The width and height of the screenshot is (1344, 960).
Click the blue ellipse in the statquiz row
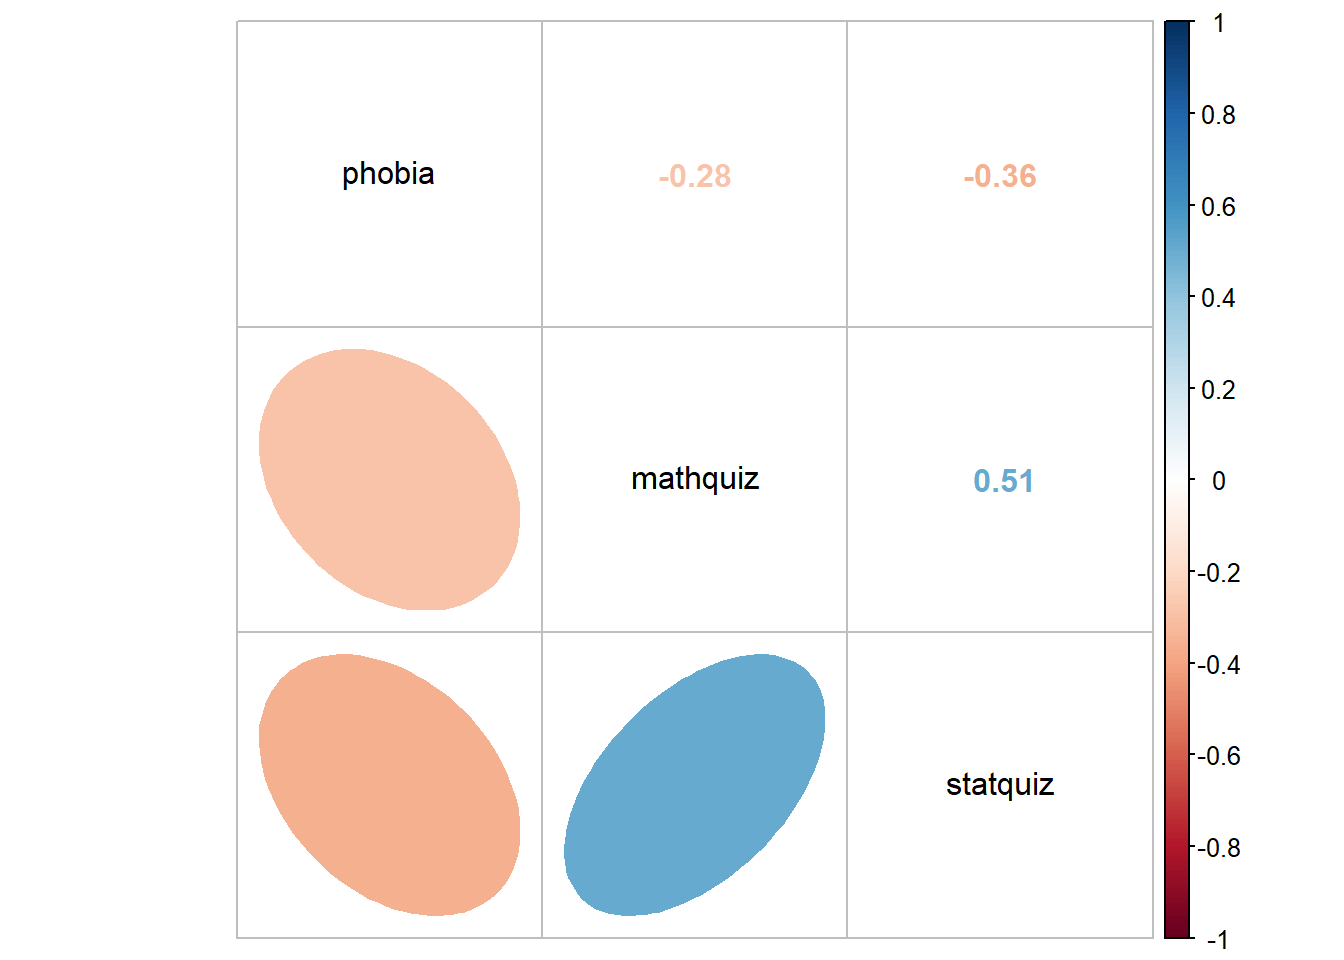tap(695, 785)
